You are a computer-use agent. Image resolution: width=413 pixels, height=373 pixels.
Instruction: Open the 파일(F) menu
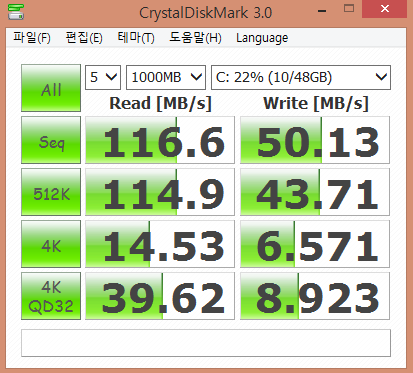[x=32, y=37]
